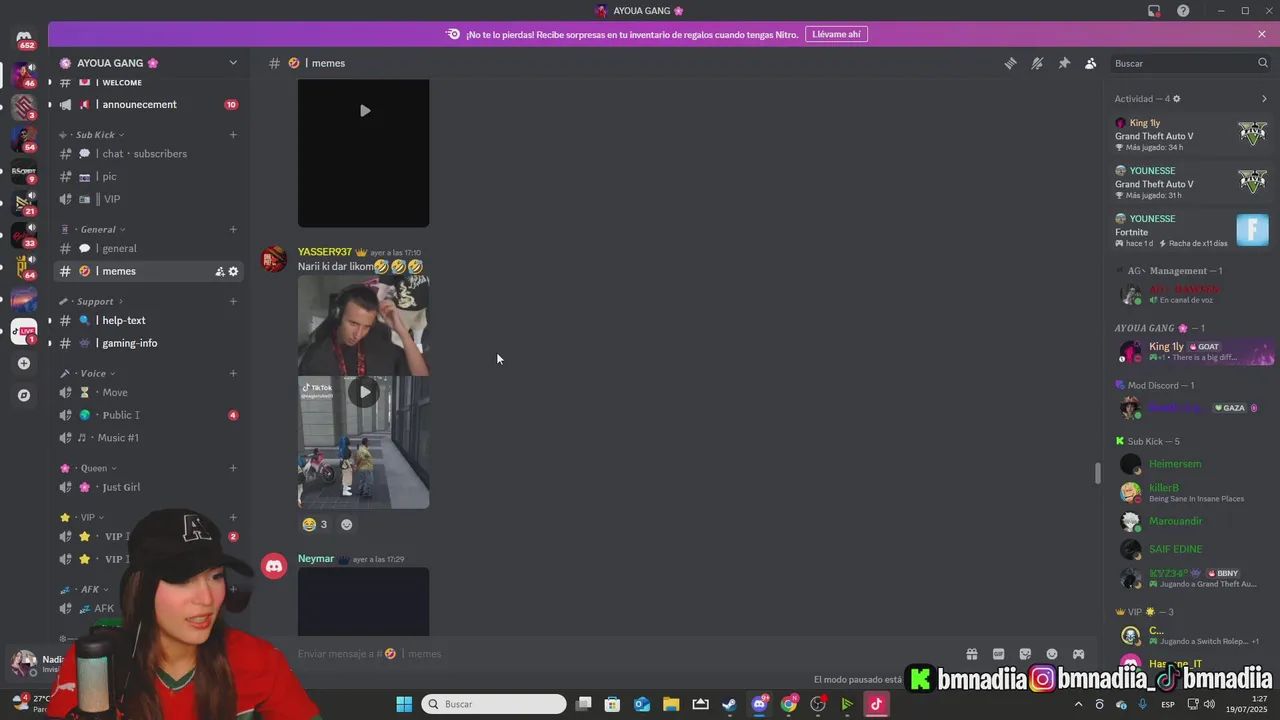Join the Just Girl voice channel
Image resolution: width=1280 pixels, height=720 pixels.
[x=148, y=488]
